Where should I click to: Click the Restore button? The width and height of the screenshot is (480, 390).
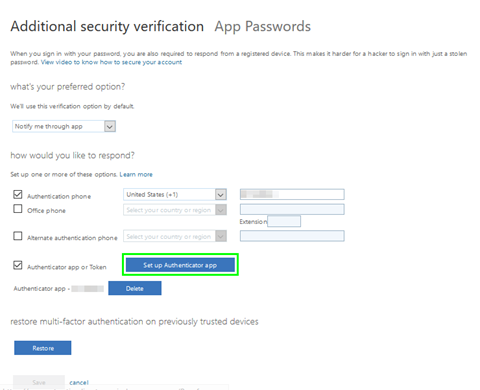[x=43, y=348]
